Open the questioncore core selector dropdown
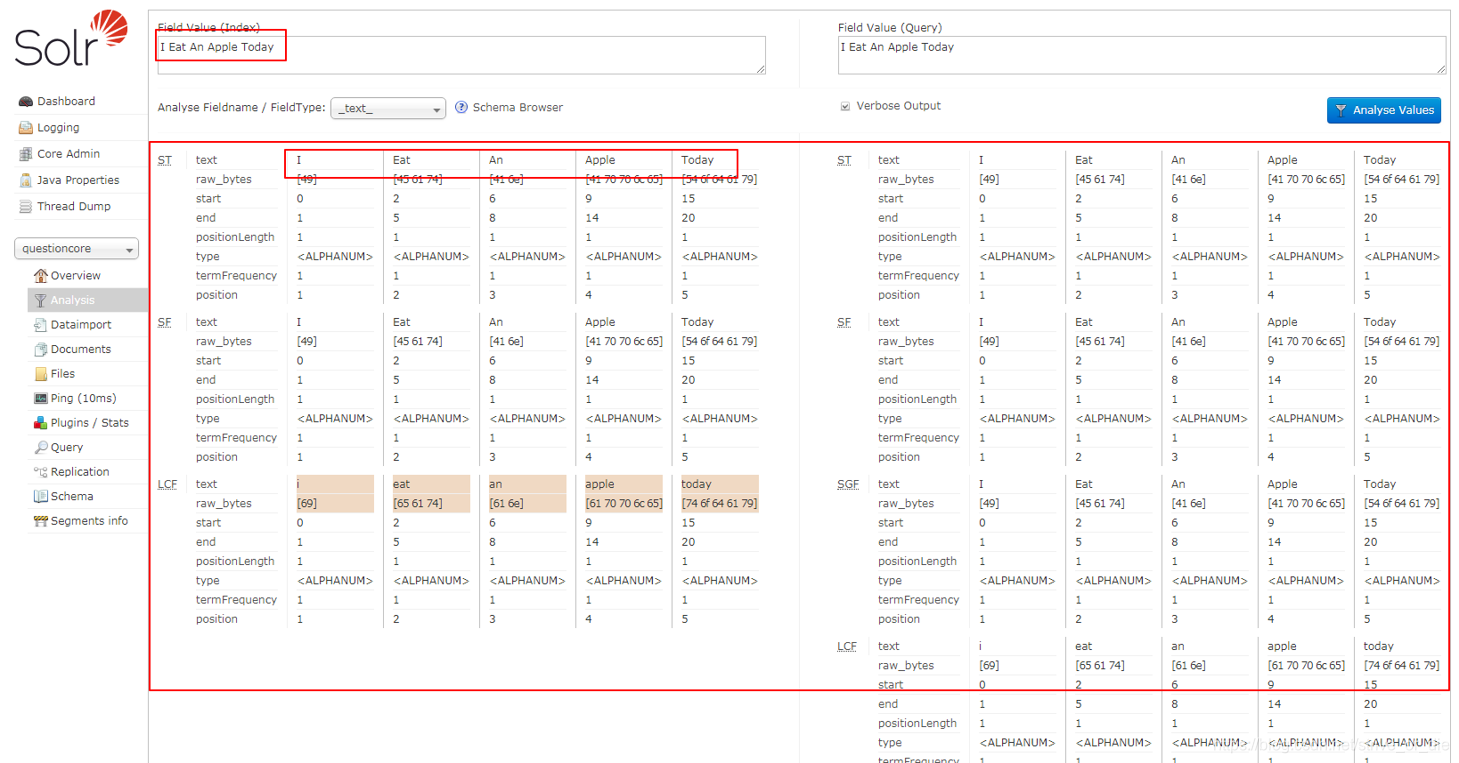 (76, 249)
